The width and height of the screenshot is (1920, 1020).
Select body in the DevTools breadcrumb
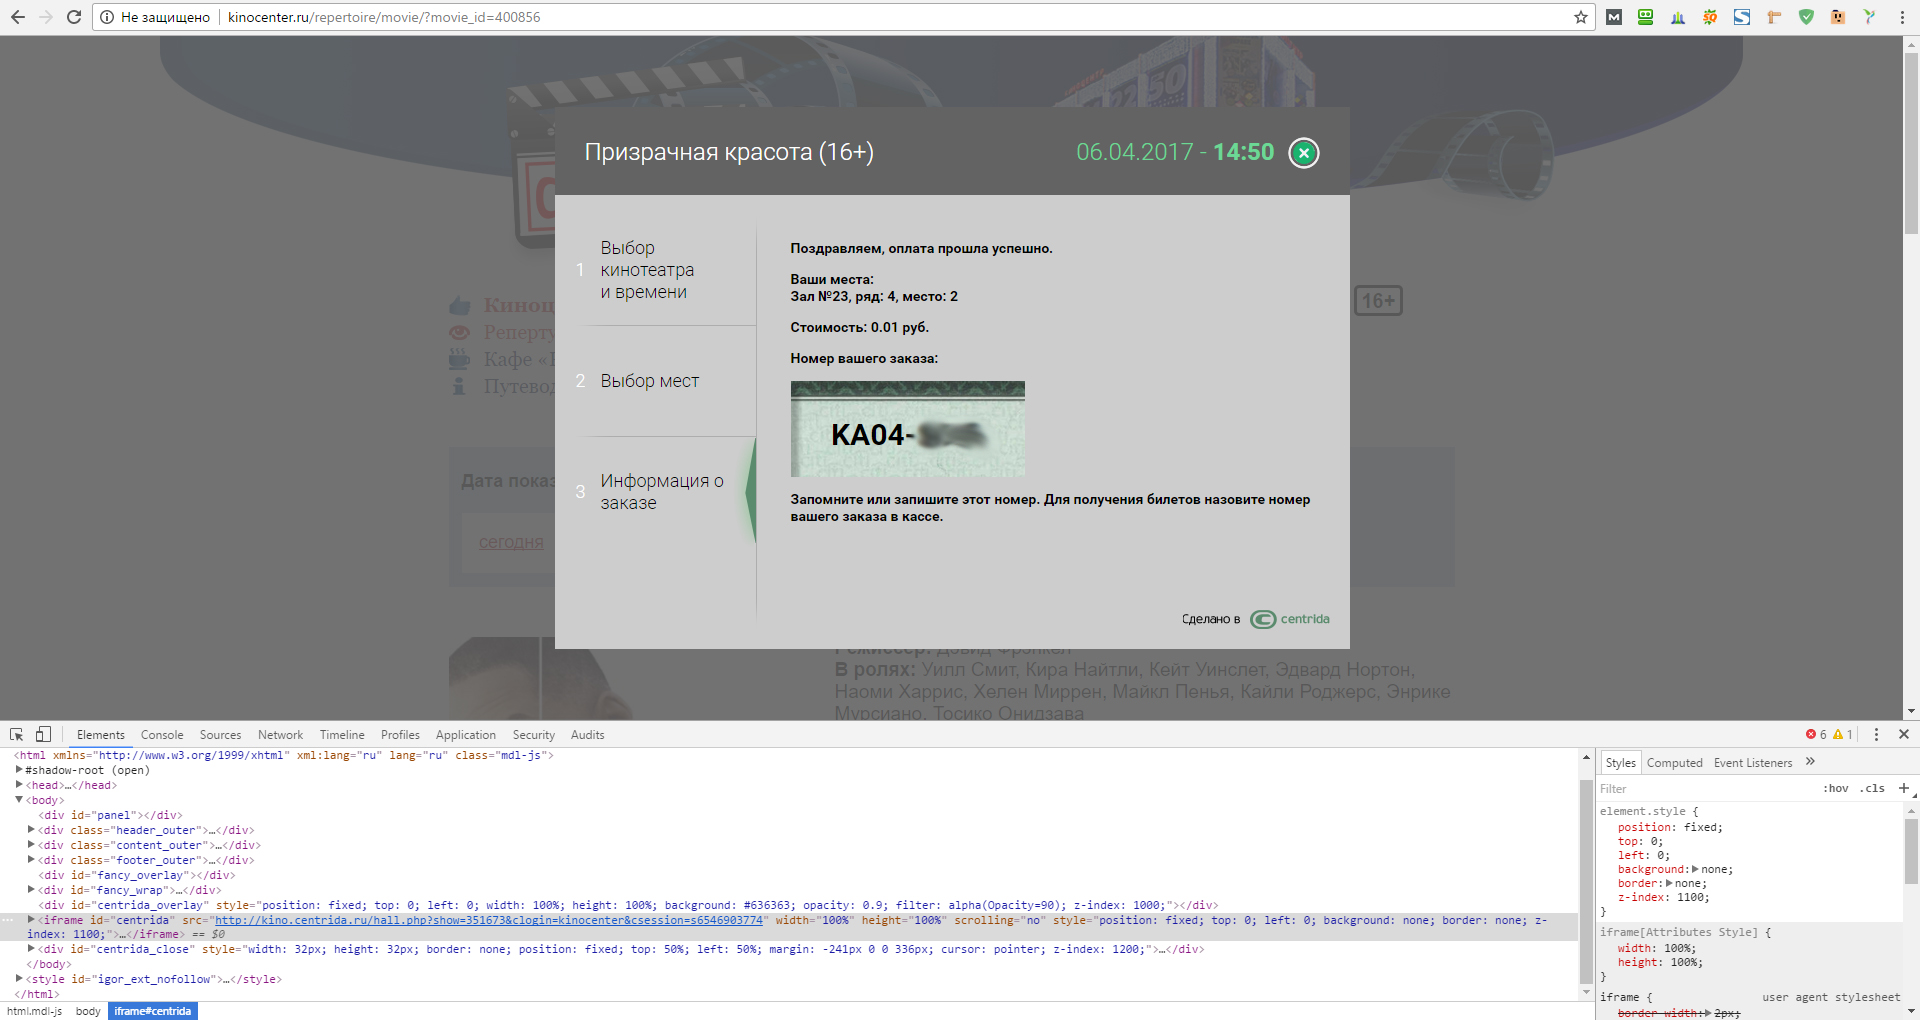(x=88, y=1011)
